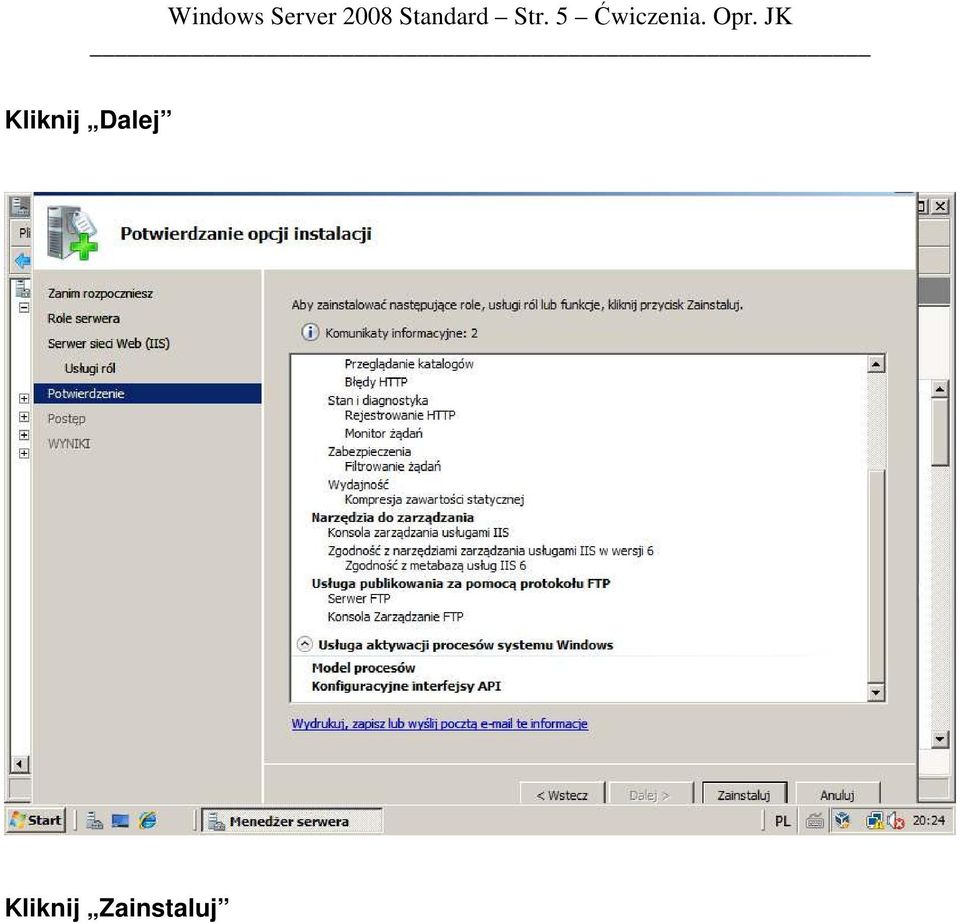Click the keyboard tray icon

point(814,821)
